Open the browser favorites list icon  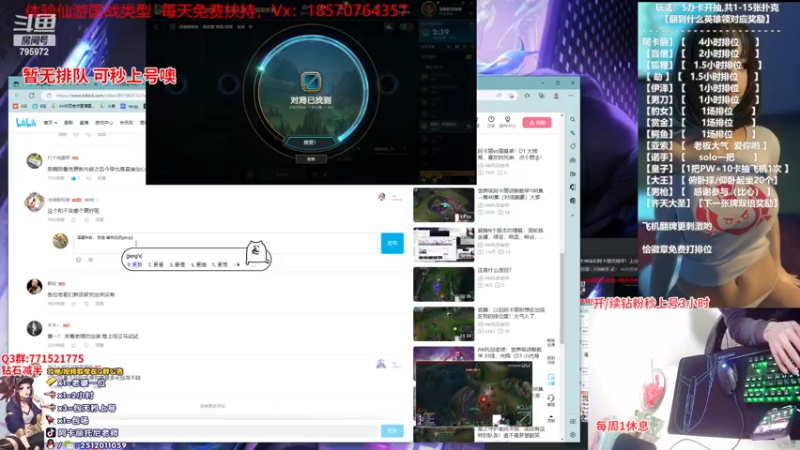[x=527, y=95]
